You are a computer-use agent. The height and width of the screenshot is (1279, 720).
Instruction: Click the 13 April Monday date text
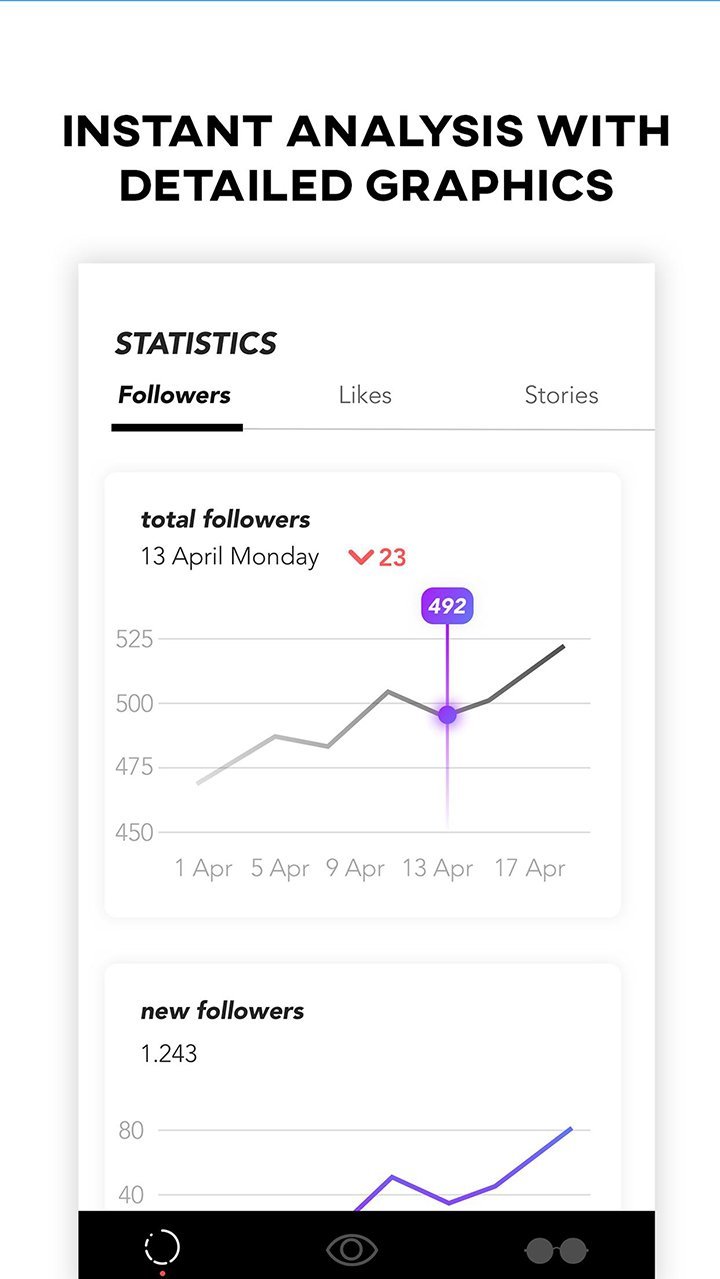click(230, 557)
